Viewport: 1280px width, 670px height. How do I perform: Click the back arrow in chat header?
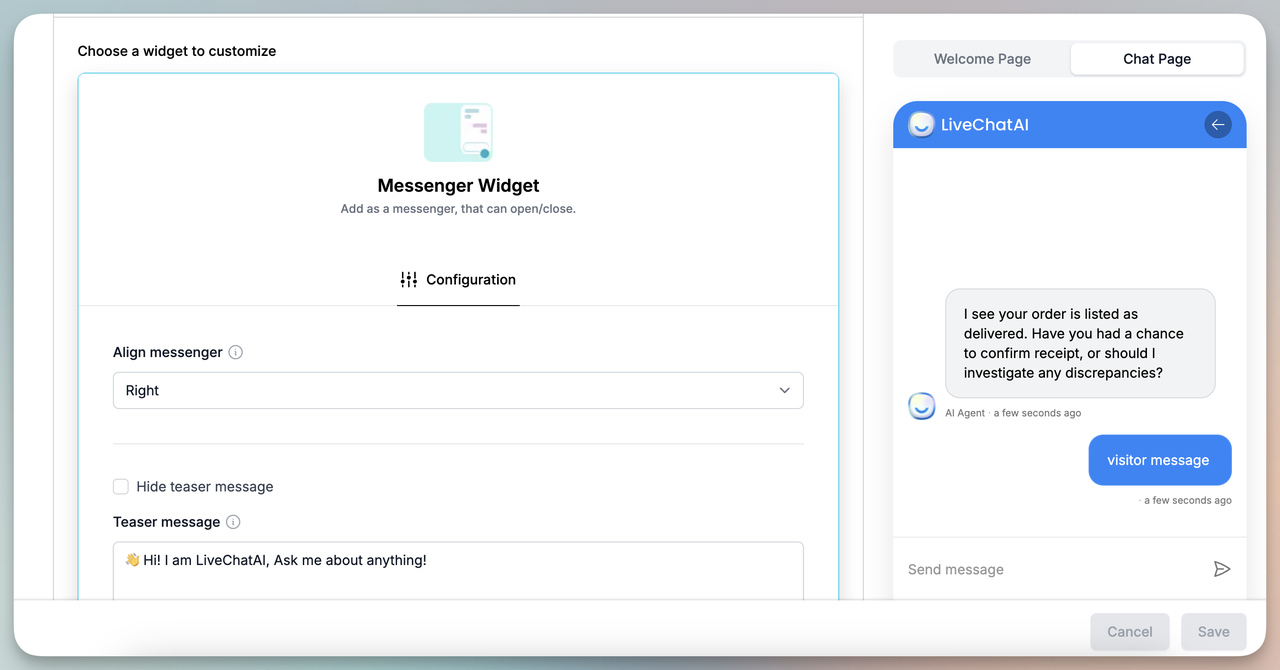click(x=1217, y=124)
